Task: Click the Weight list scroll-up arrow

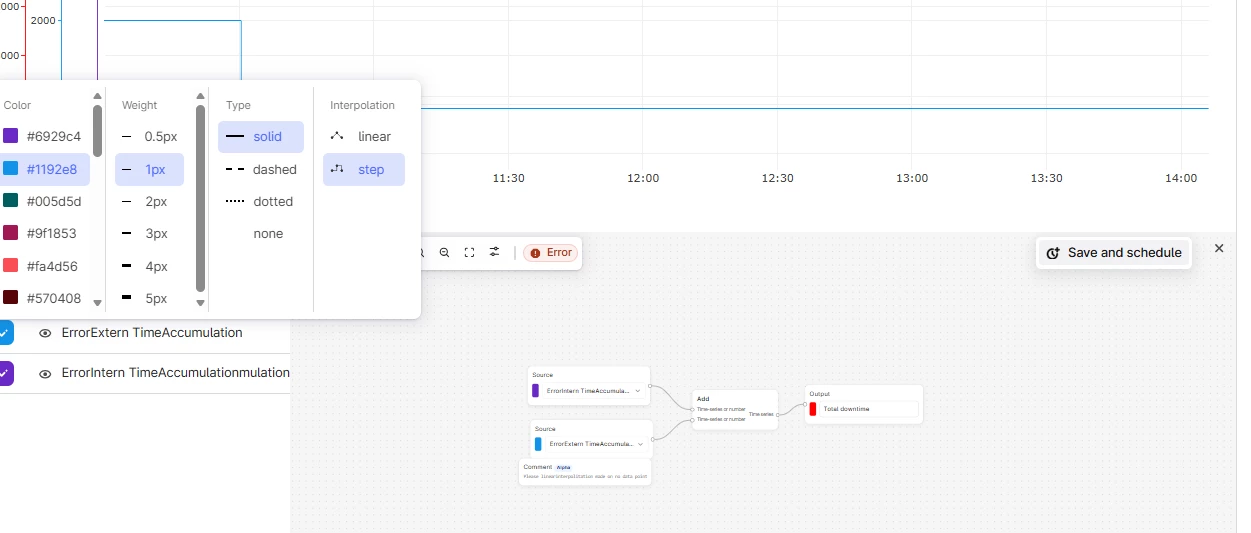Action: coord(200,97)
